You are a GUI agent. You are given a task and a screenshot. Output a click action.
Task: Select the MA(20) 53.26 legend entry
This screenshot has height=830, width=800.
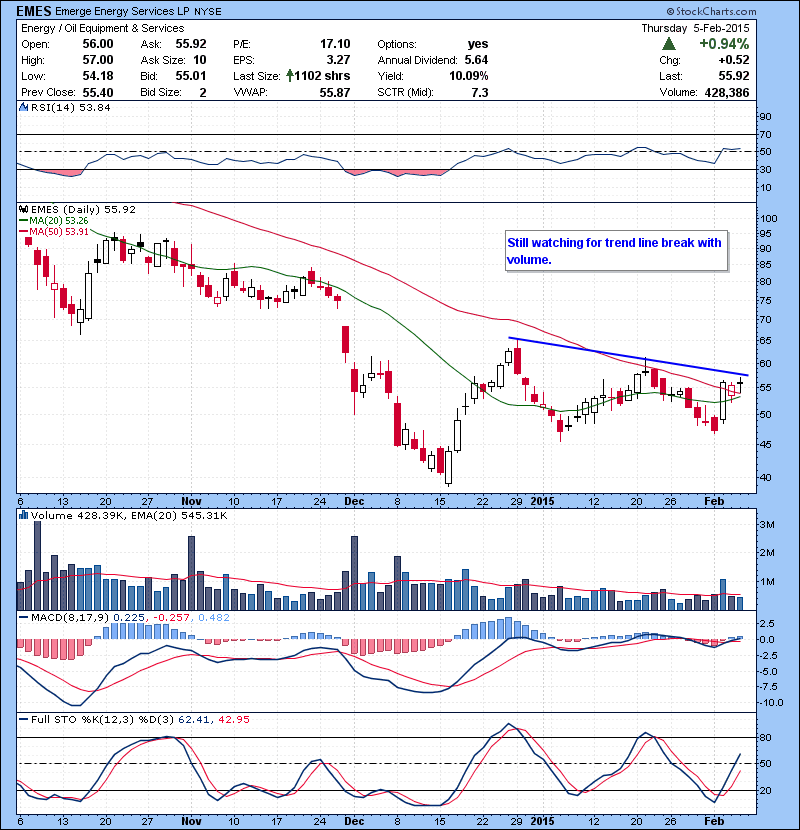coord(54,221)
